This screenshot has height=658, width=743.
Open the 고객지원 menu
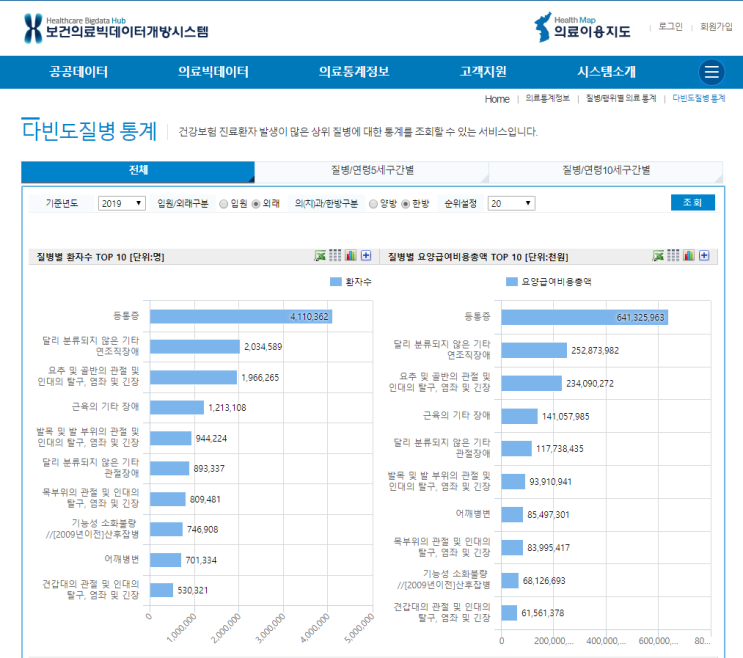[x=483, y=72]
